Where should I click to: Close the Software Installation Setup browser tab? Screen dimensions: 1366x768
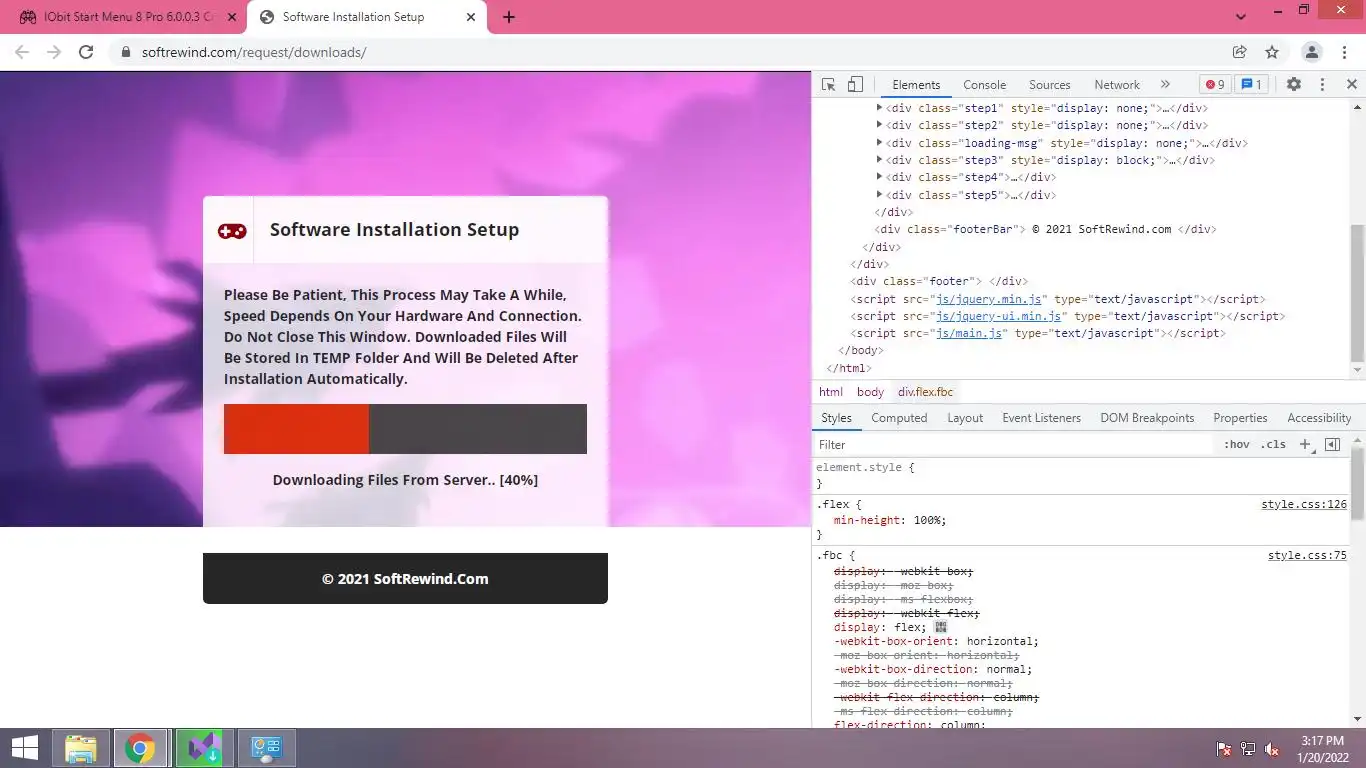tap(471, 17)
